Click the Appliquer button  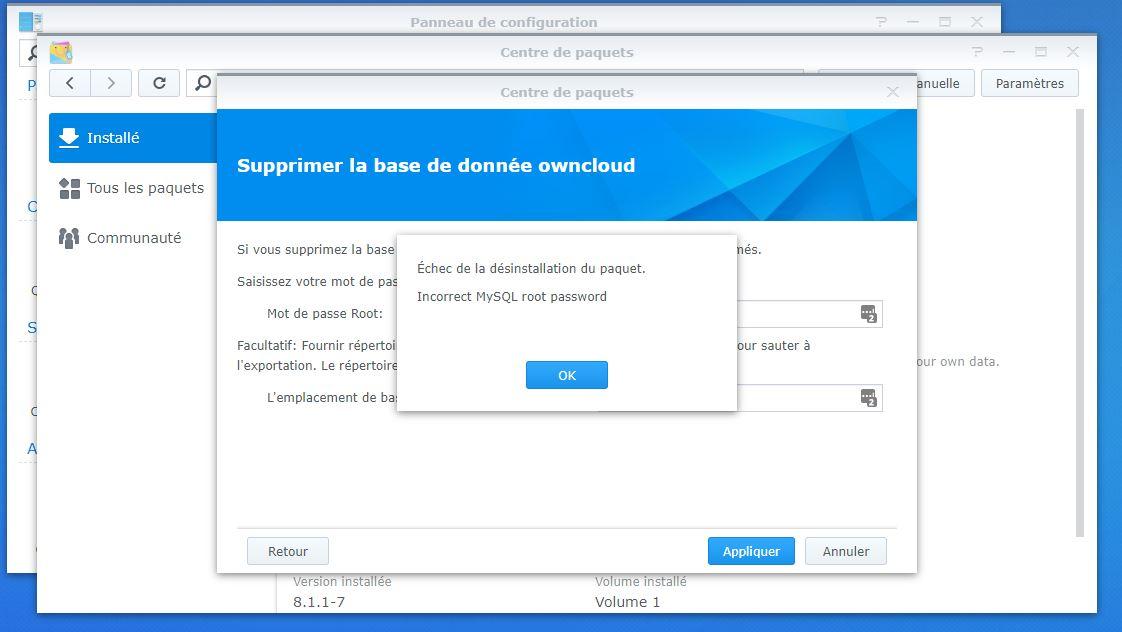751,551
